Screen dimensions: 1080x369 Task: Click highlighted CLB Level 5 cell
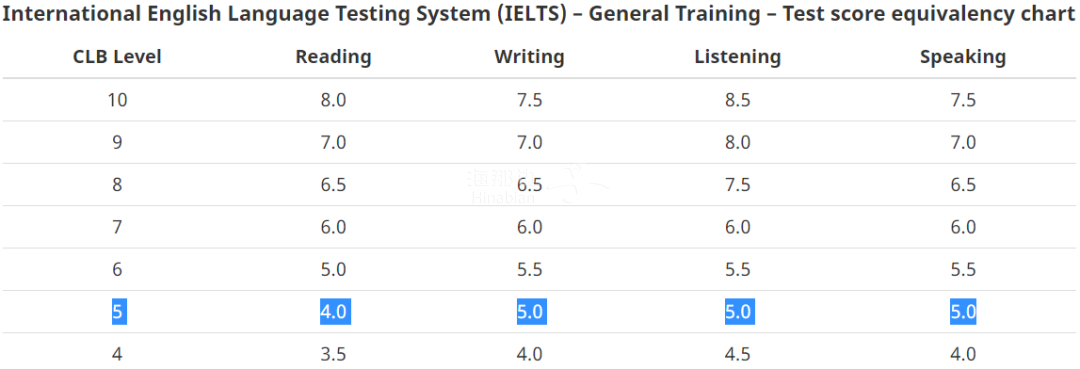[x=118, y=312]
